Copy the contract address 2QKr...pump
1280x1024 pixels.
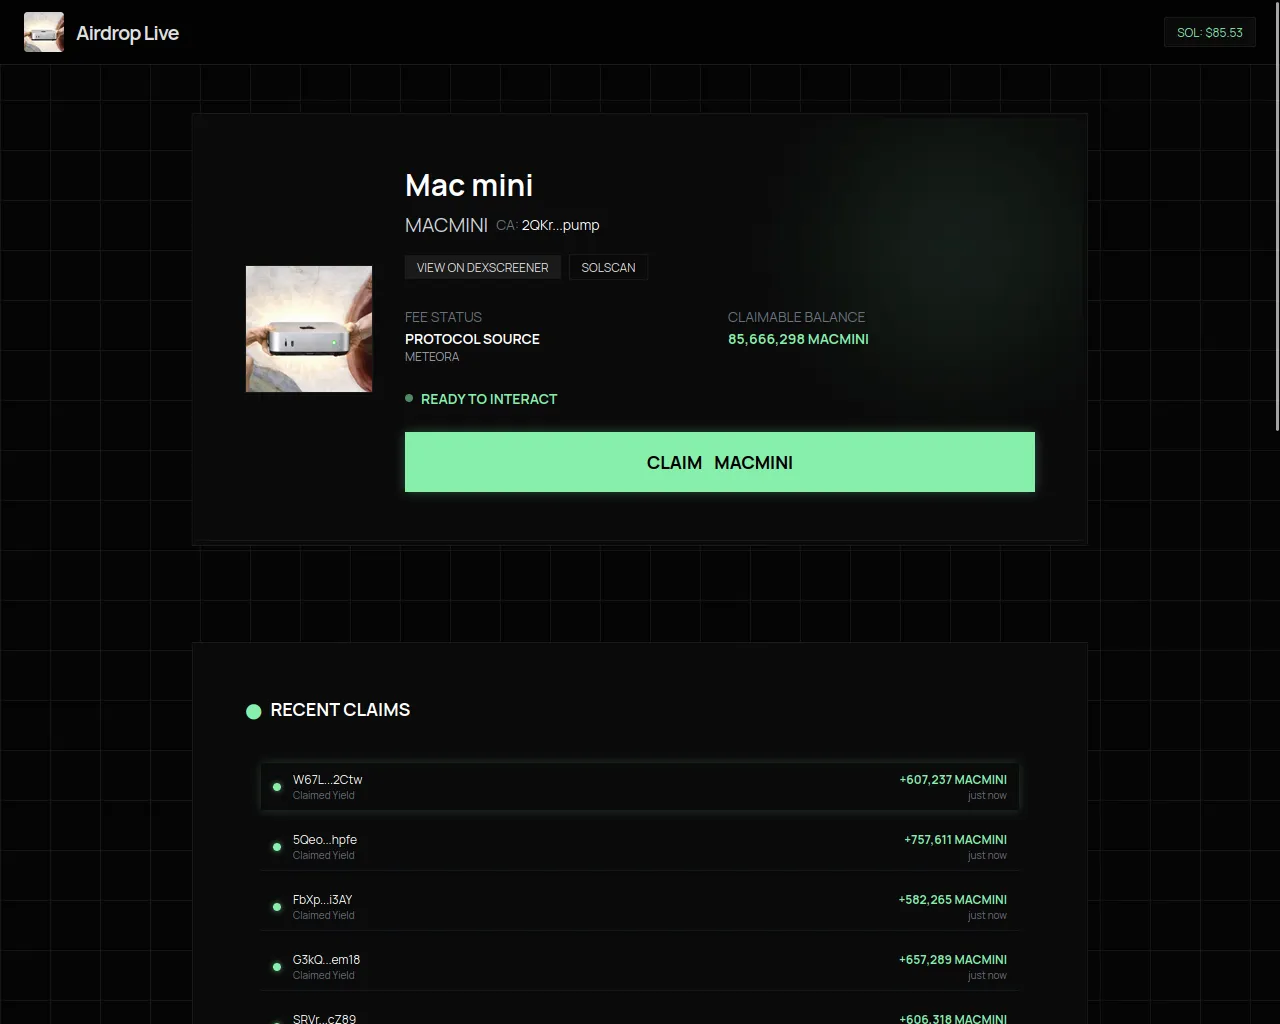(560, 225)
